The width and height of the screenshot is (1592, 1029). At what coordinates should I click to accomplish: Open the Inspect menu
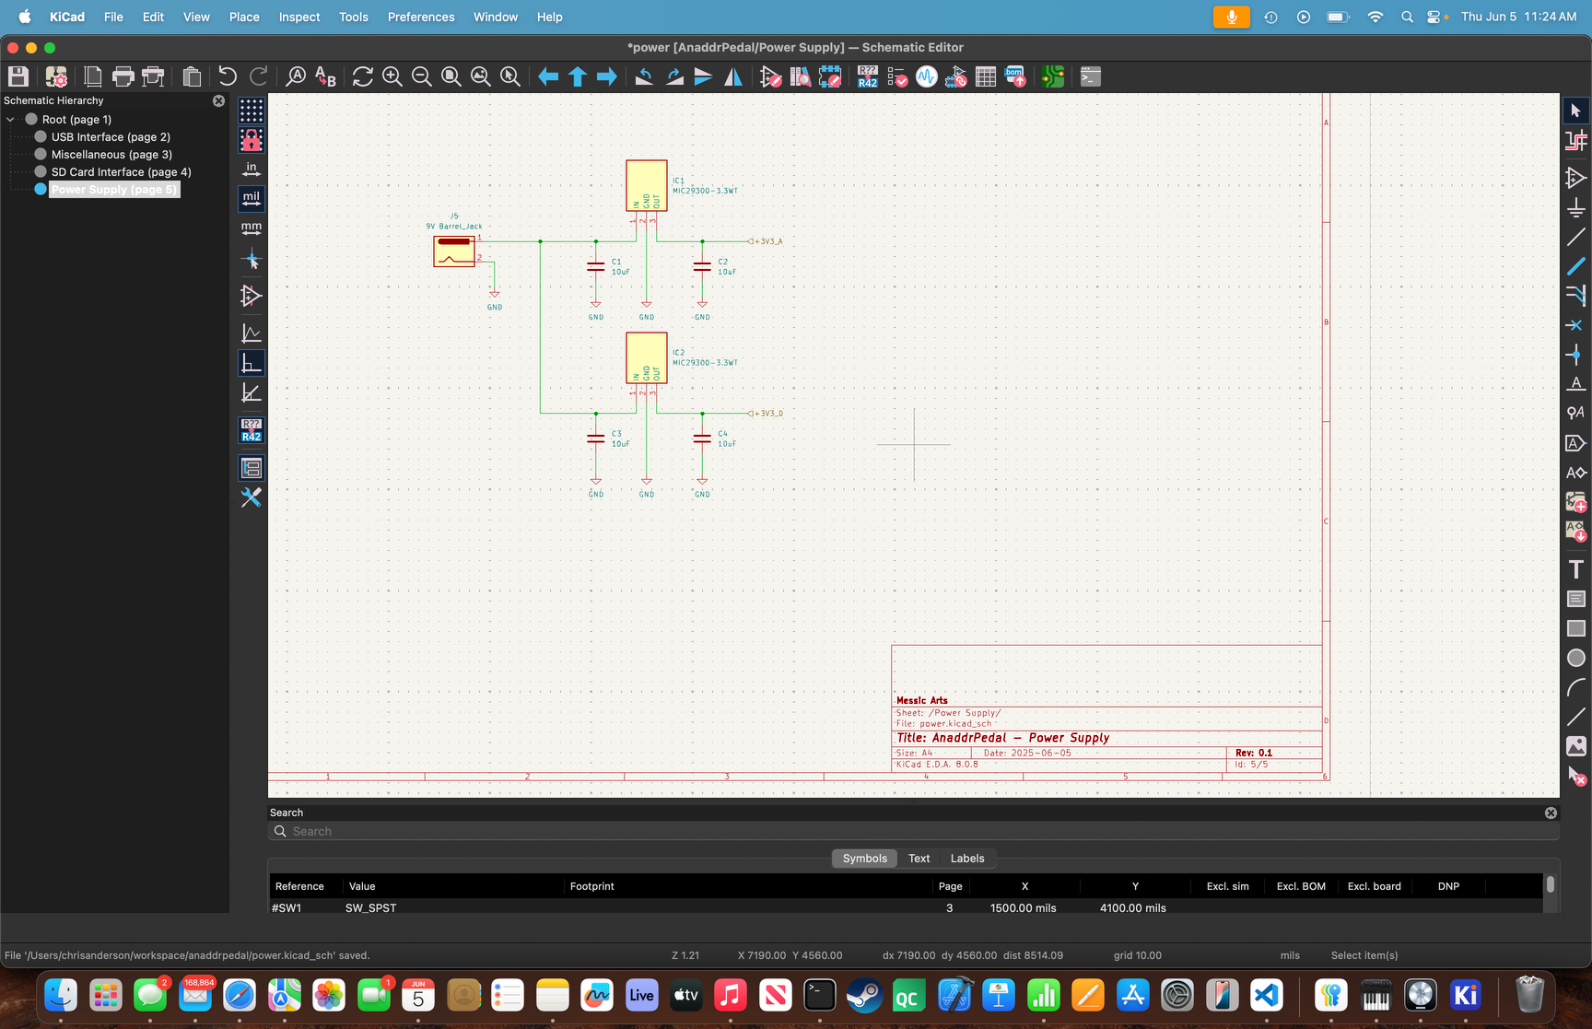pos(299,17)
